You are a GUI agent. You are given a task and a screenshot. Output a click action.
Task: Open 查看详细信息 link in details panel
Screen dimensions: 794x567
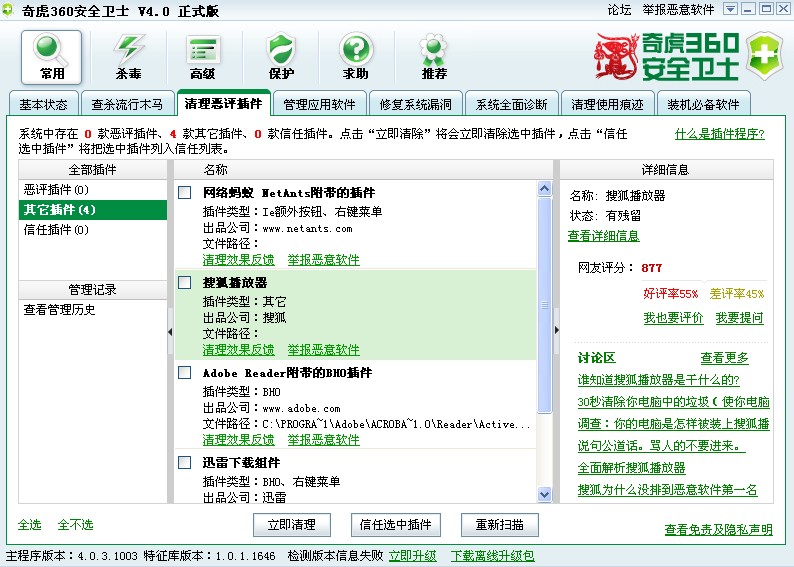pyautogui.click(x=604, y=236)
